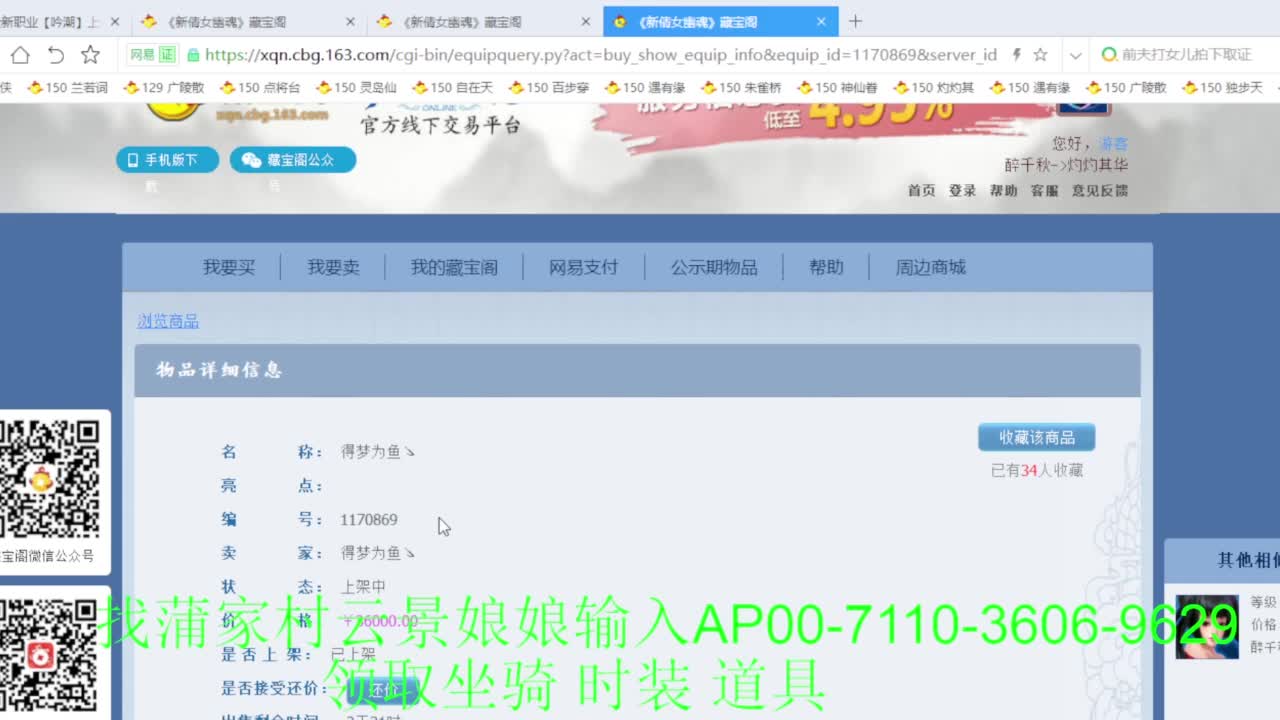Viewport: 1280px width, 720px height.
Task: Click the lightning speed-mode icon in the address bar
Action: coord(1017,55)
